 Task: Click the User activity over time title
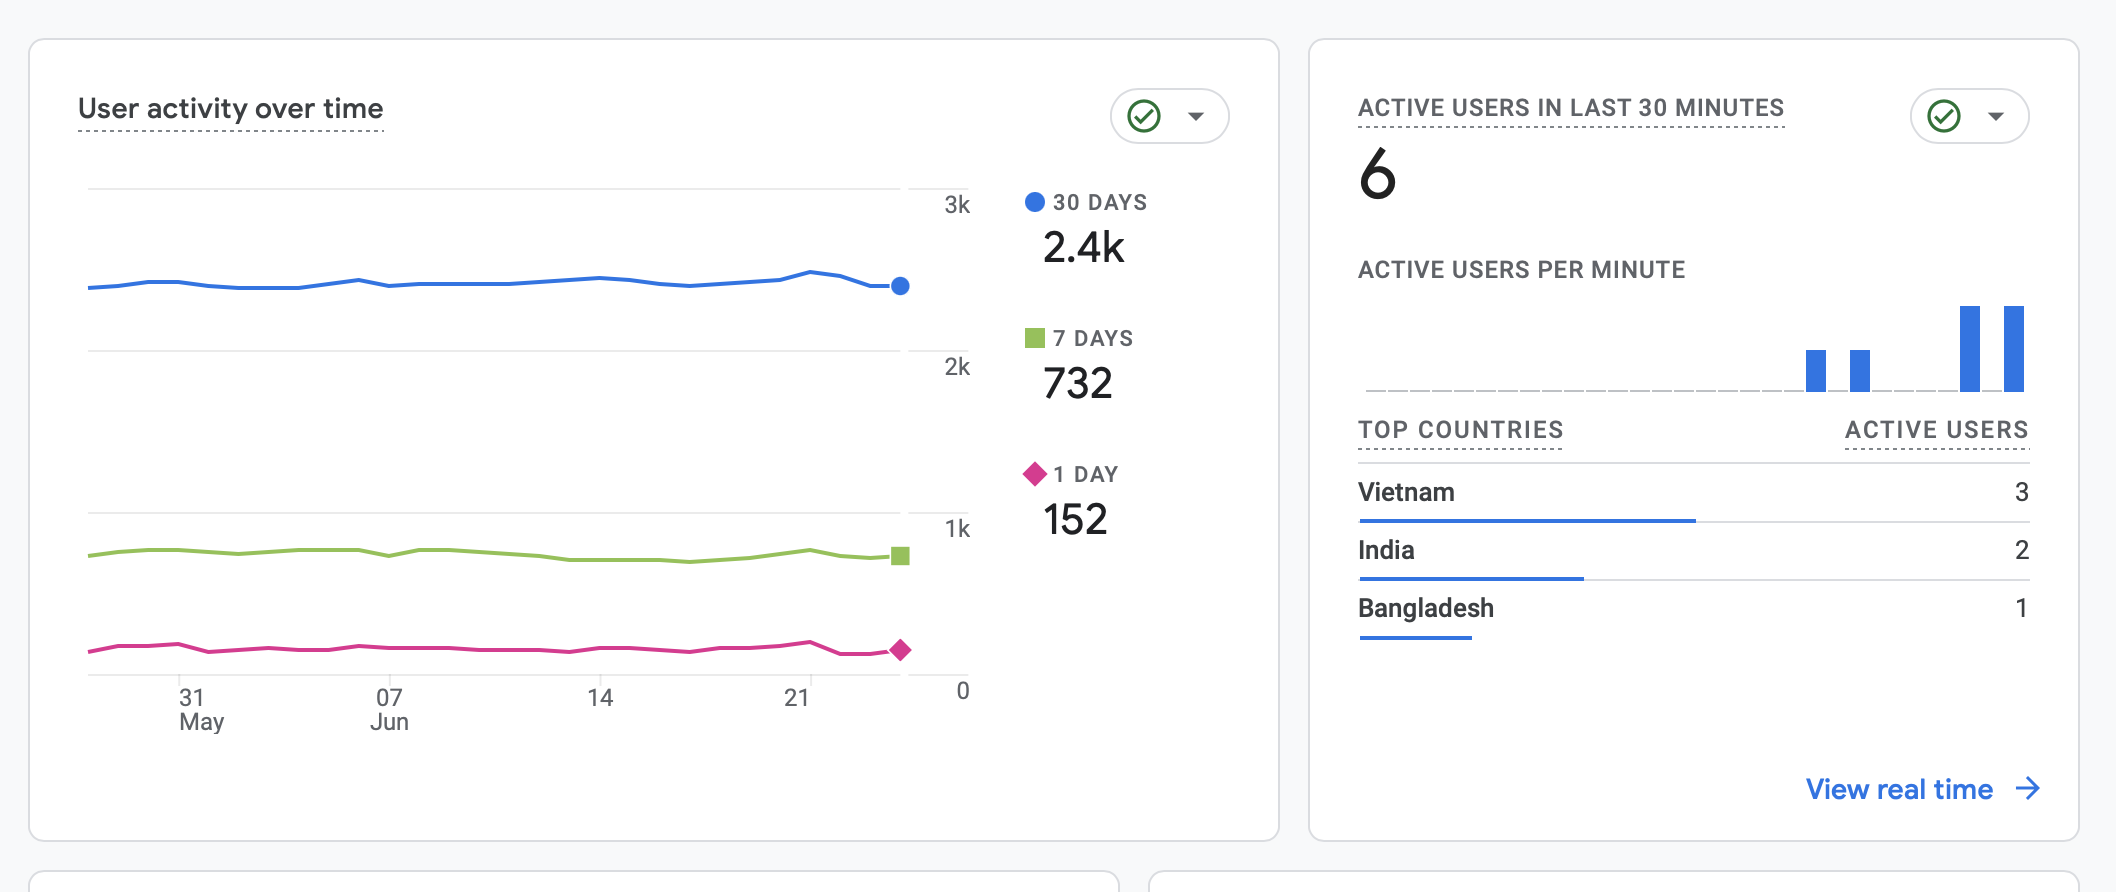231,108
